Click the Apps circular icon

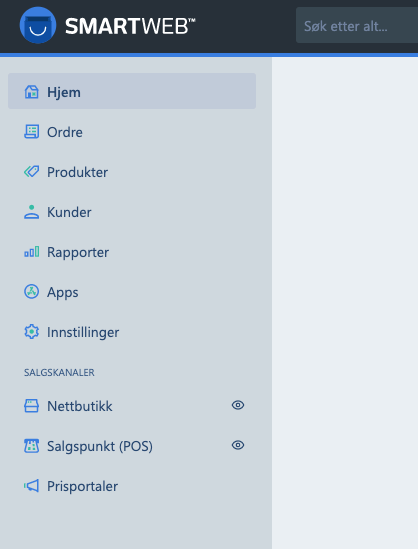click(32, 292)
